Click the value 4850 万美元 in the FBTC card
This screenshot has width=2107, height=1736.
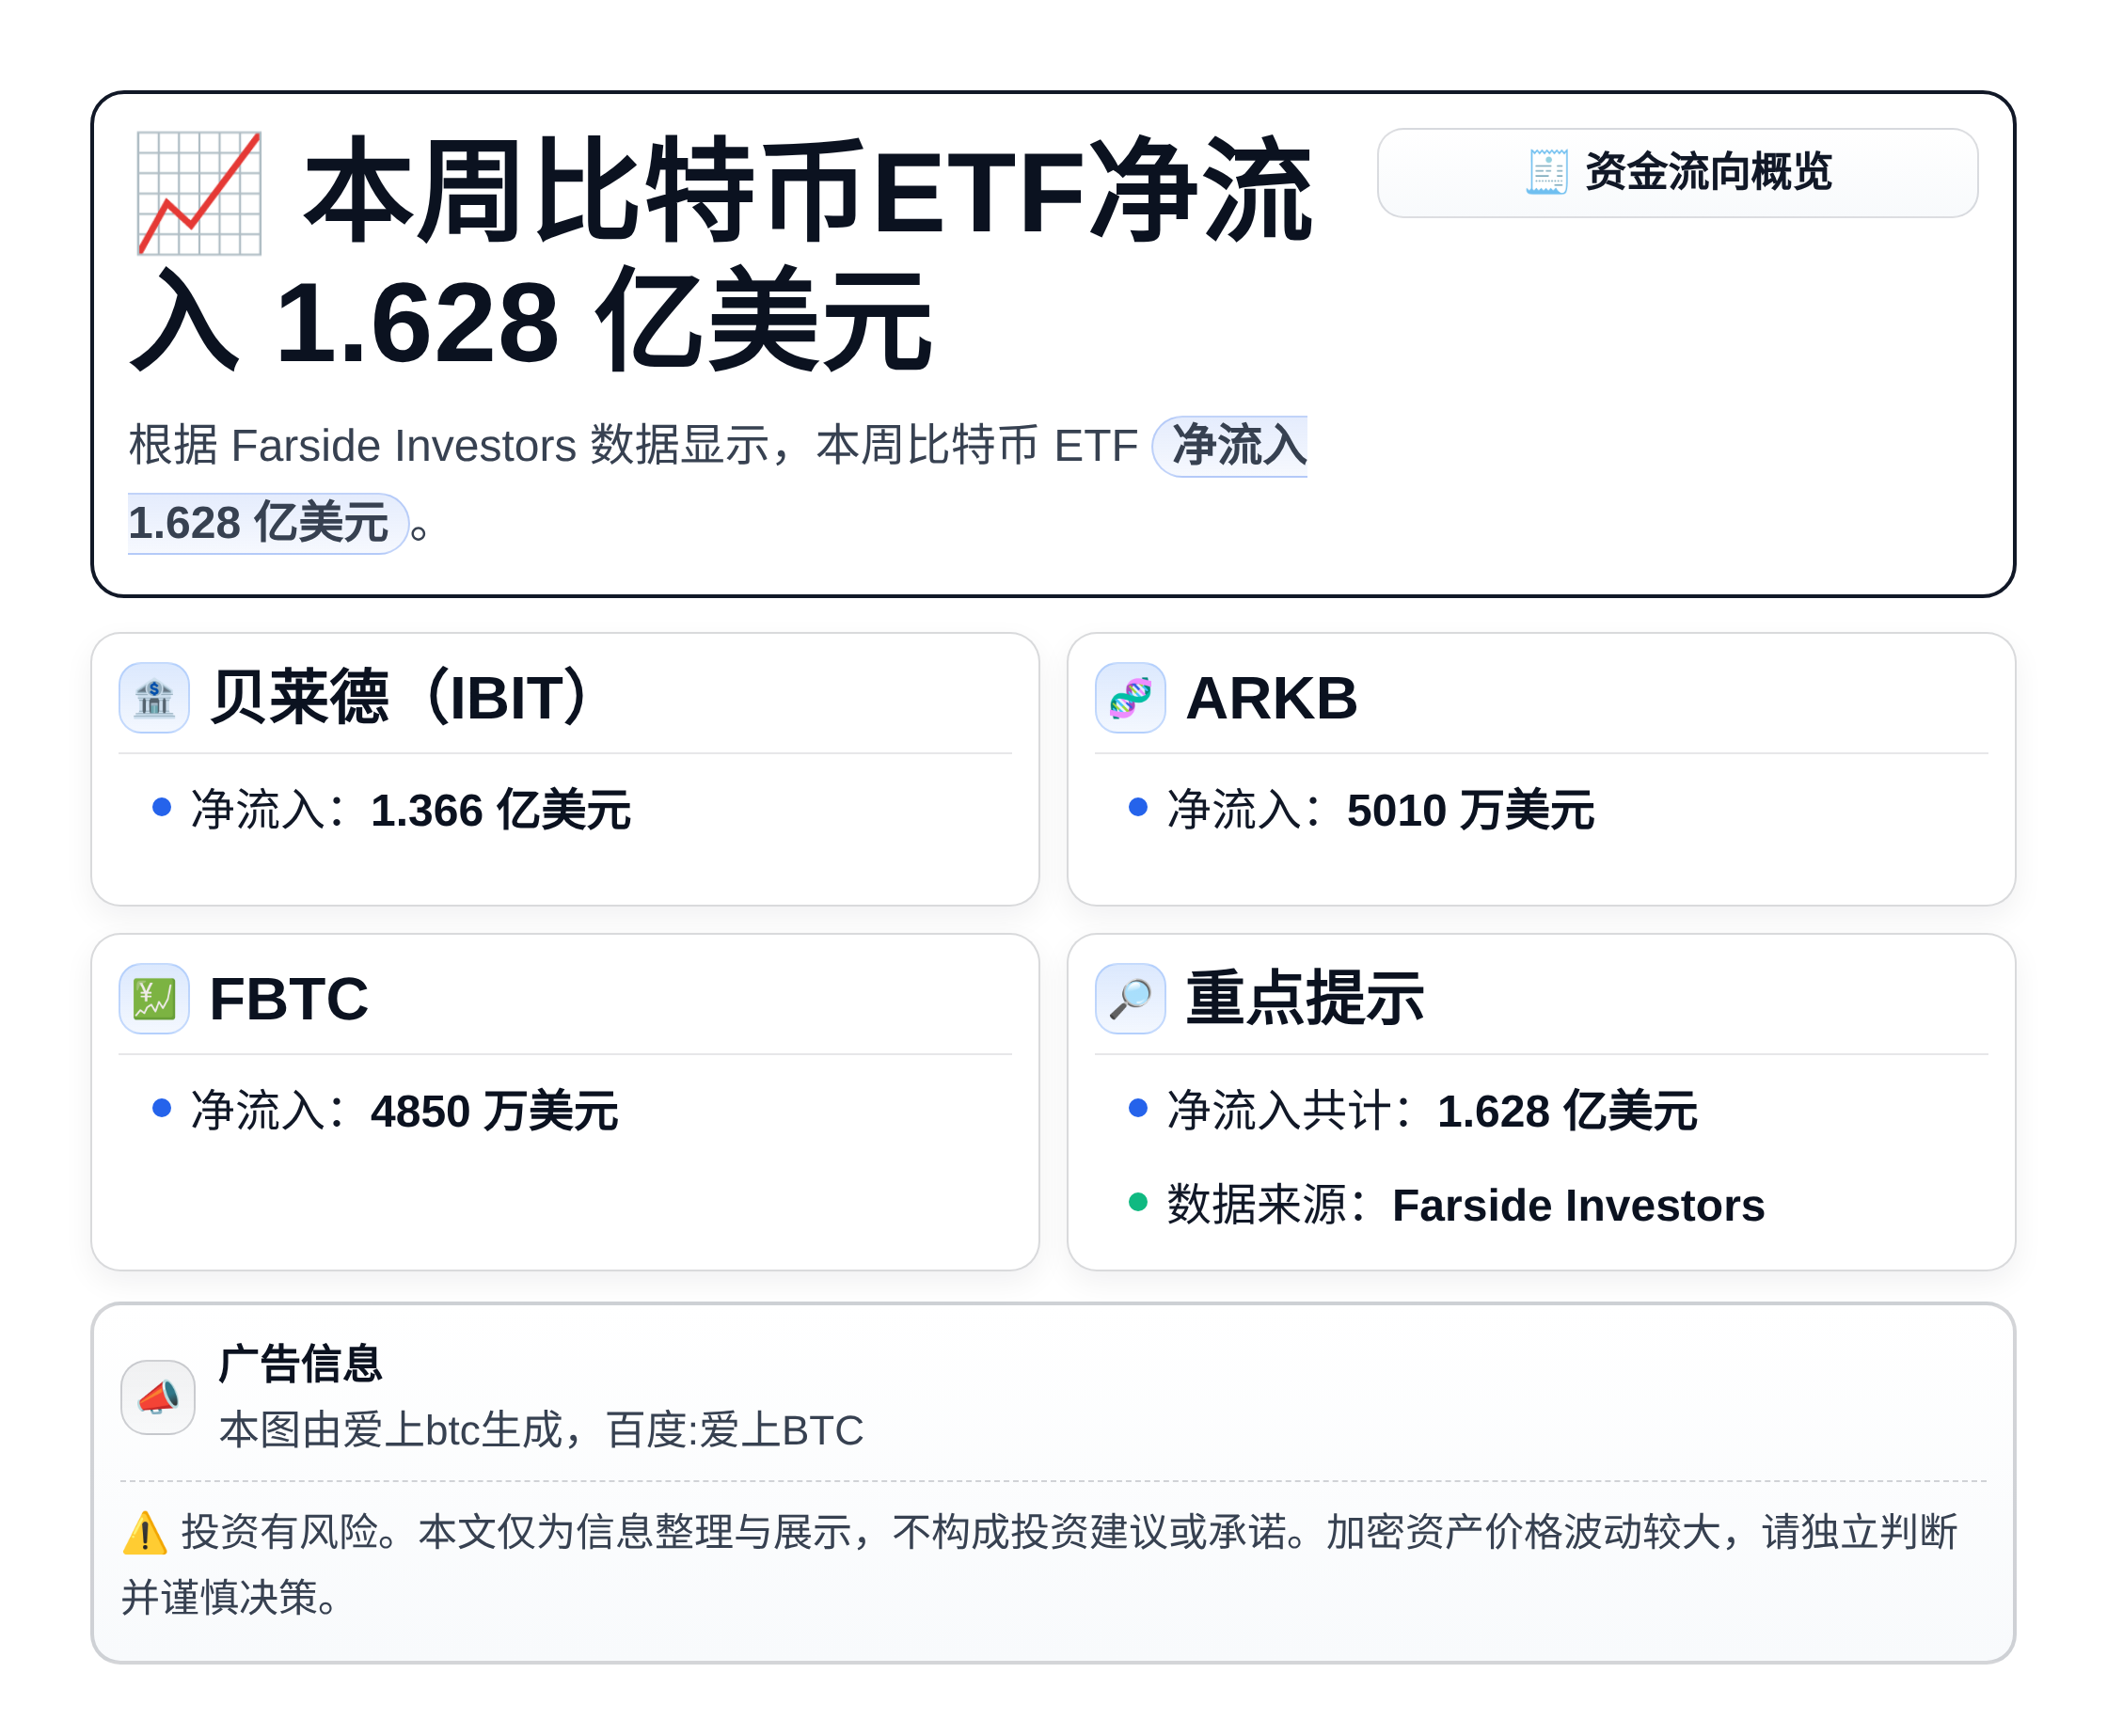[494, 1111]
